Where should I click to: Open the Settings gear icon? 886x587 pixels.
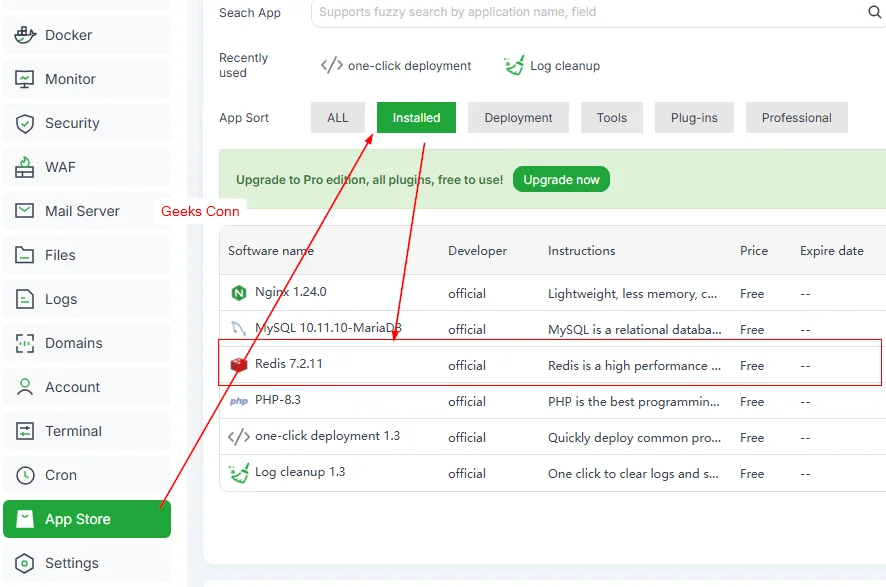click(24, 563)
